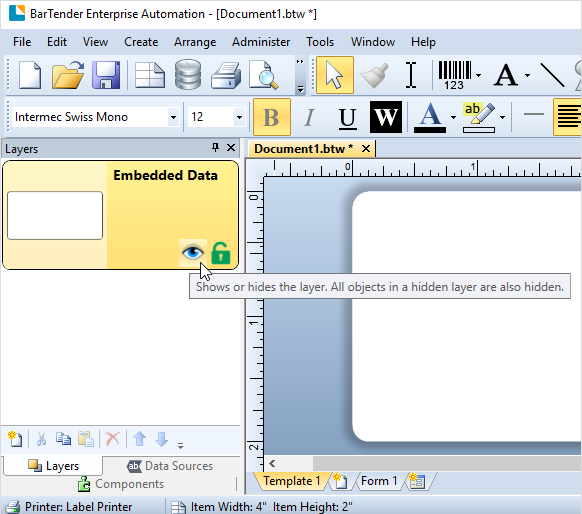582x514 pixels.
Task: Click the Embedded Data layer thumbnail
Action: point(55,215)
